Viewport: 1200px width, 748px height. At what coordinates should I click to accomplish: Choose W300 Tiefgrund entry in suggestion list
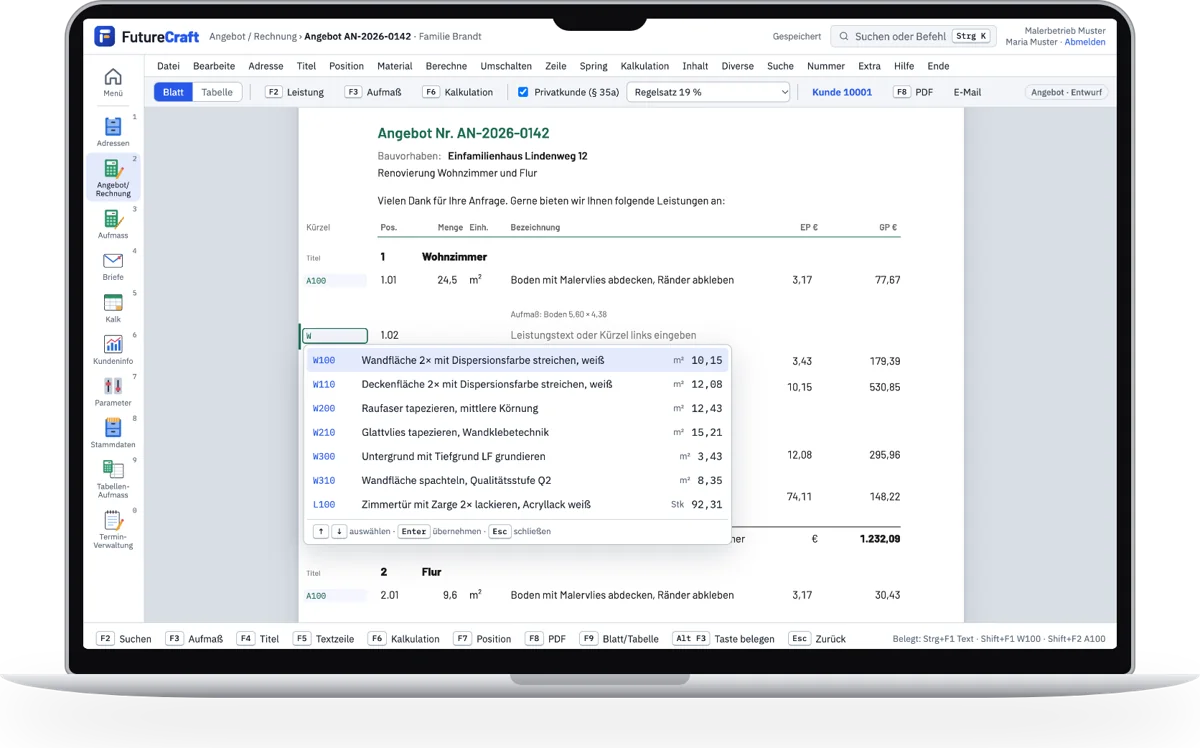click(517, 456)
